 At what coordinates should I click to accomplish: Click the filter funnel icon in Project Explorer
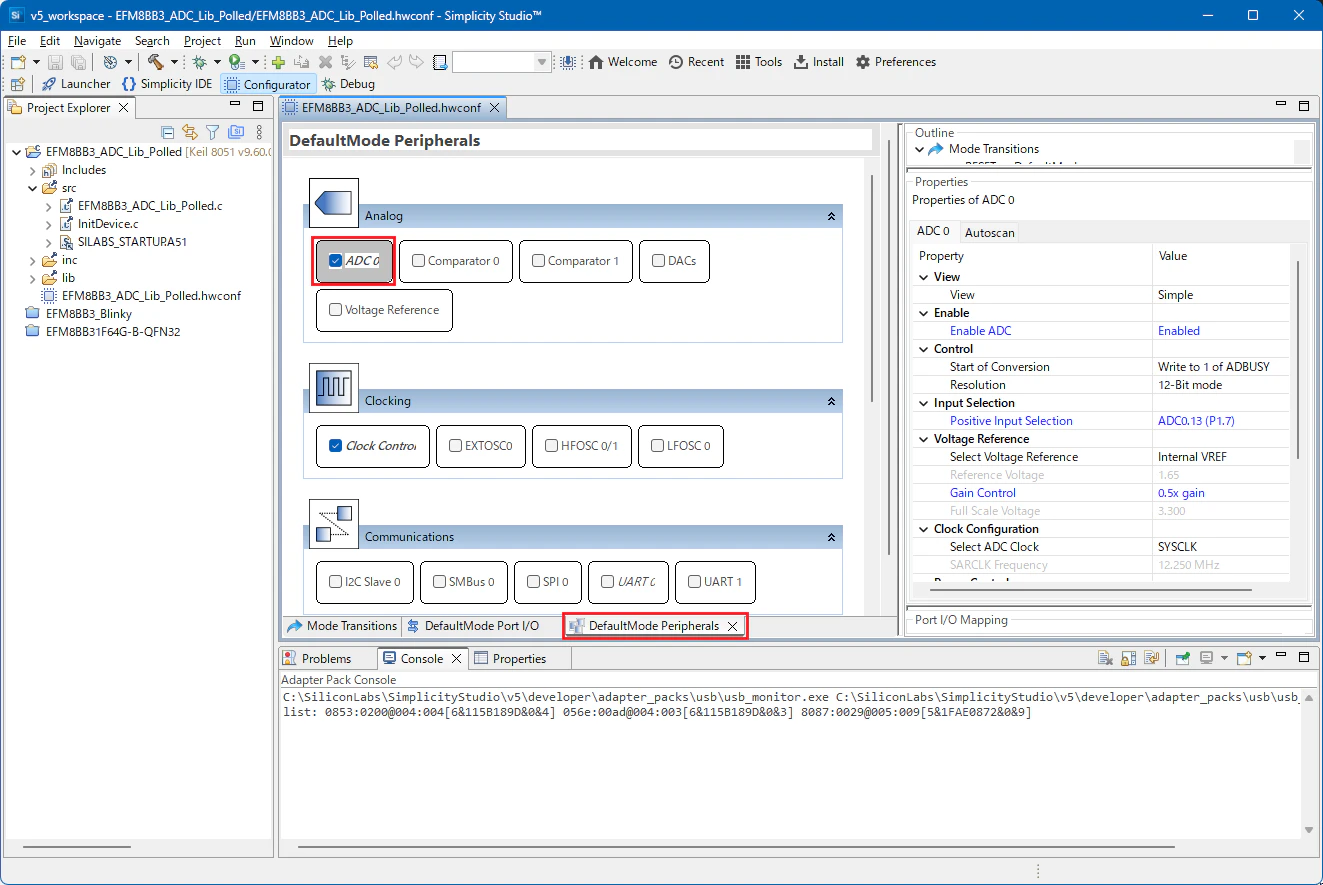(x=213, y=132)
